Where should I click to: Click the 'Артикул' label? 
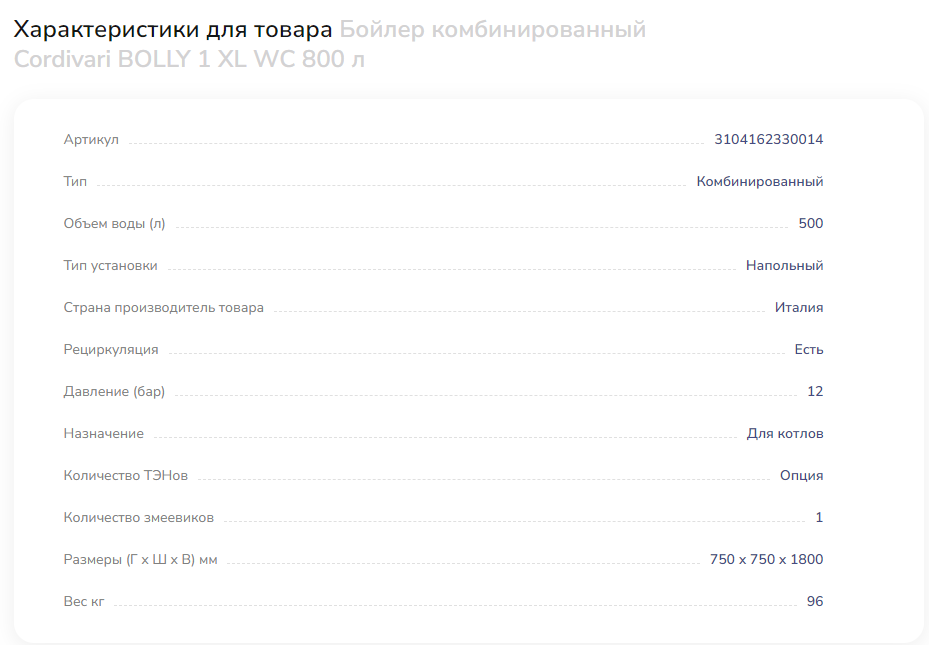coord(91,140)
